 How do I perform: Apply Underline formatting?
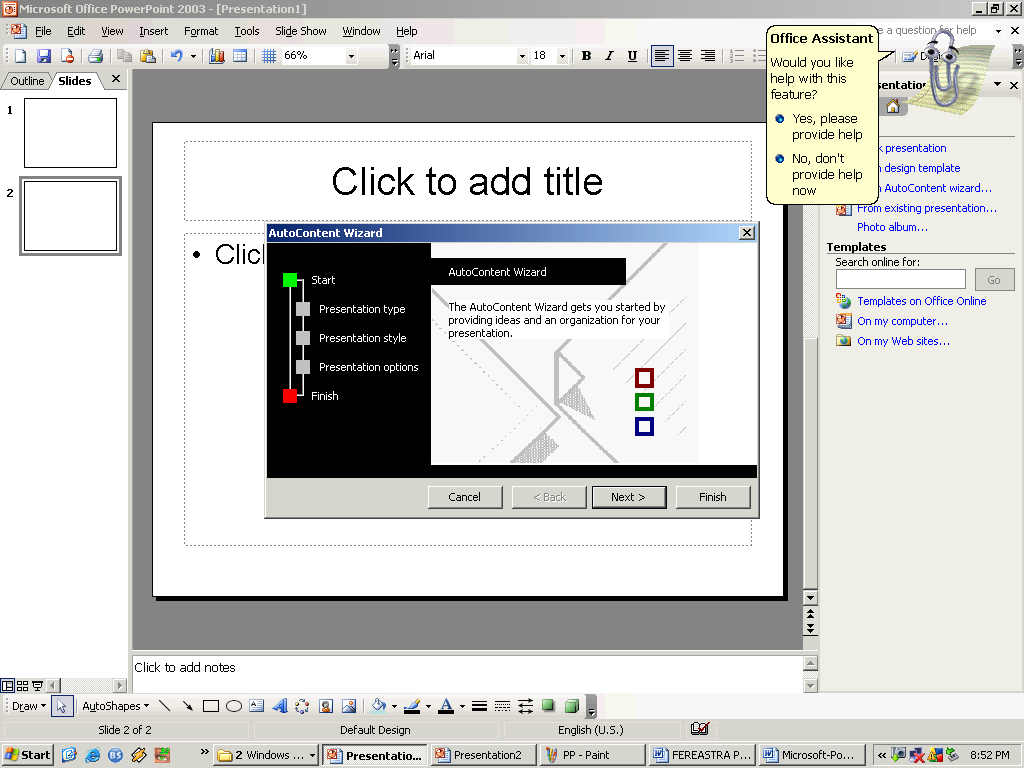coord(632,56)
